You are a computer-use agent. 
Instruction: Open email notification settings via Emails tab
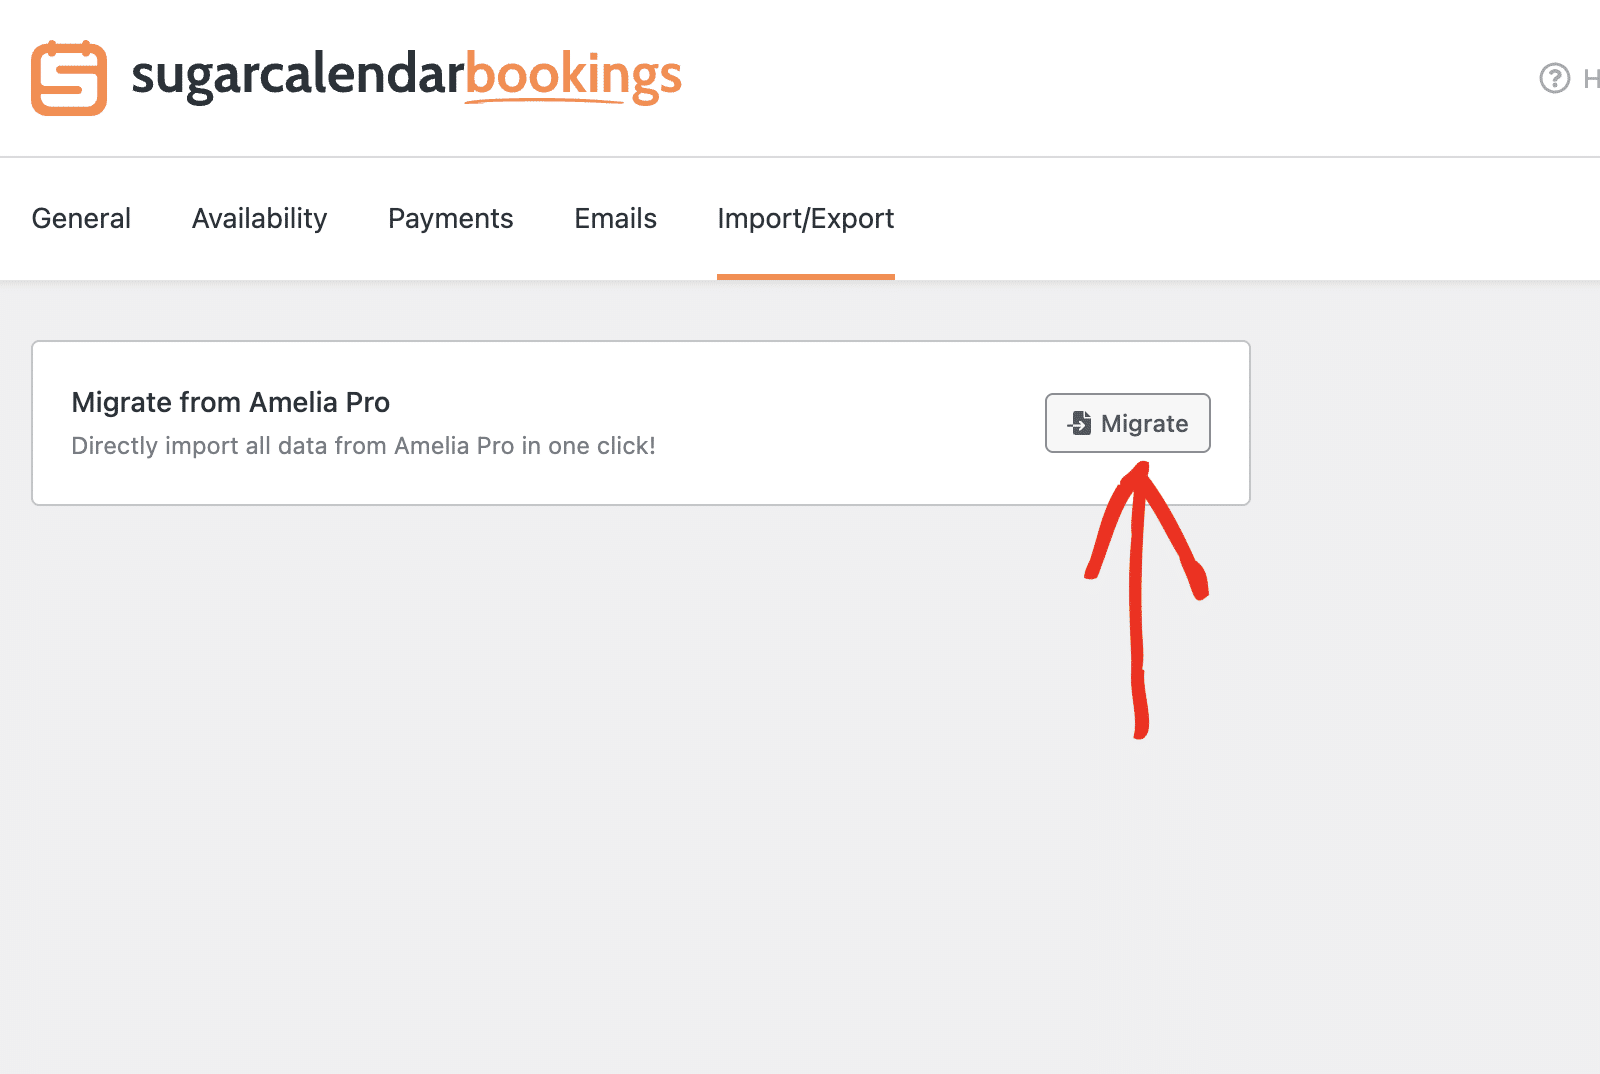(614, 218)
